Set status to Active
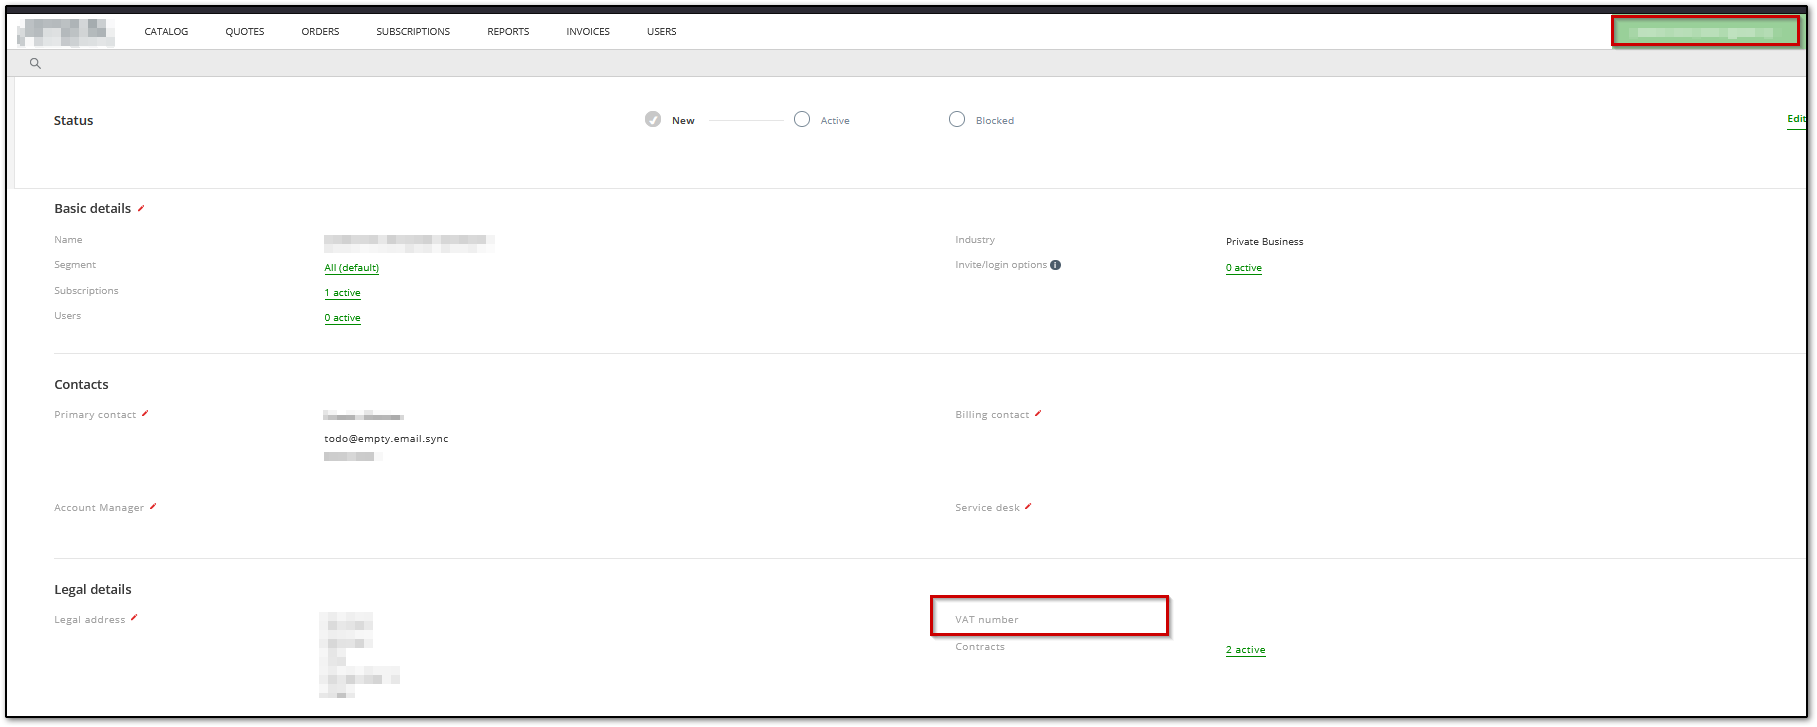Image resolution: width=1817 pixels, height=727 pixels. (x=802, y=119)
